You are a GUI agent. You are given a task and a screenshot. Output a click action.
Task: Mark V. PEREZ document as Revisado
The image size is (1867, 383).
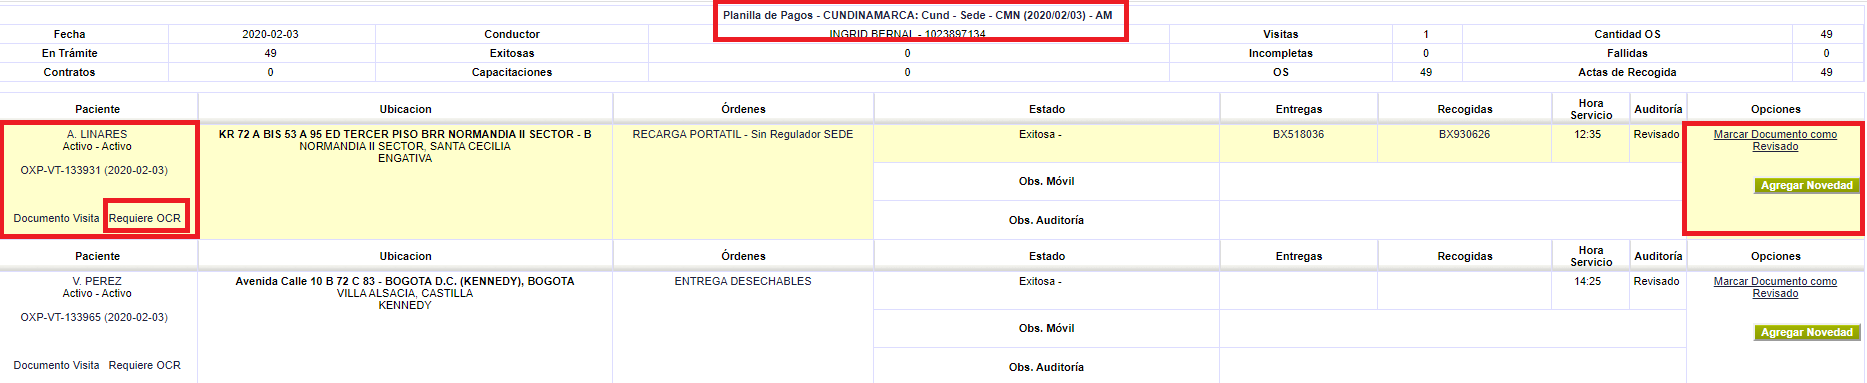point(1775,287)
